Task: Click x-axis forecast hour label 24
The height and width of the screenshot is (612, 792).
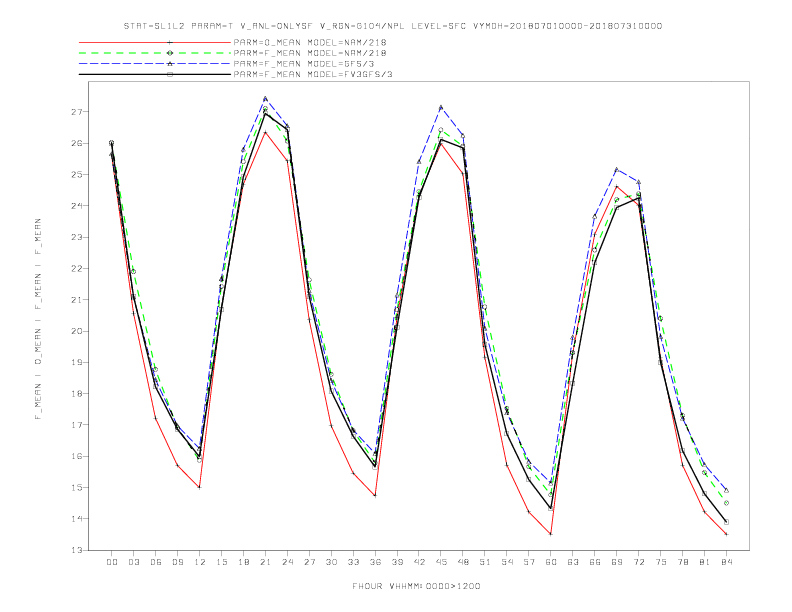Action: tap(287, 562)
